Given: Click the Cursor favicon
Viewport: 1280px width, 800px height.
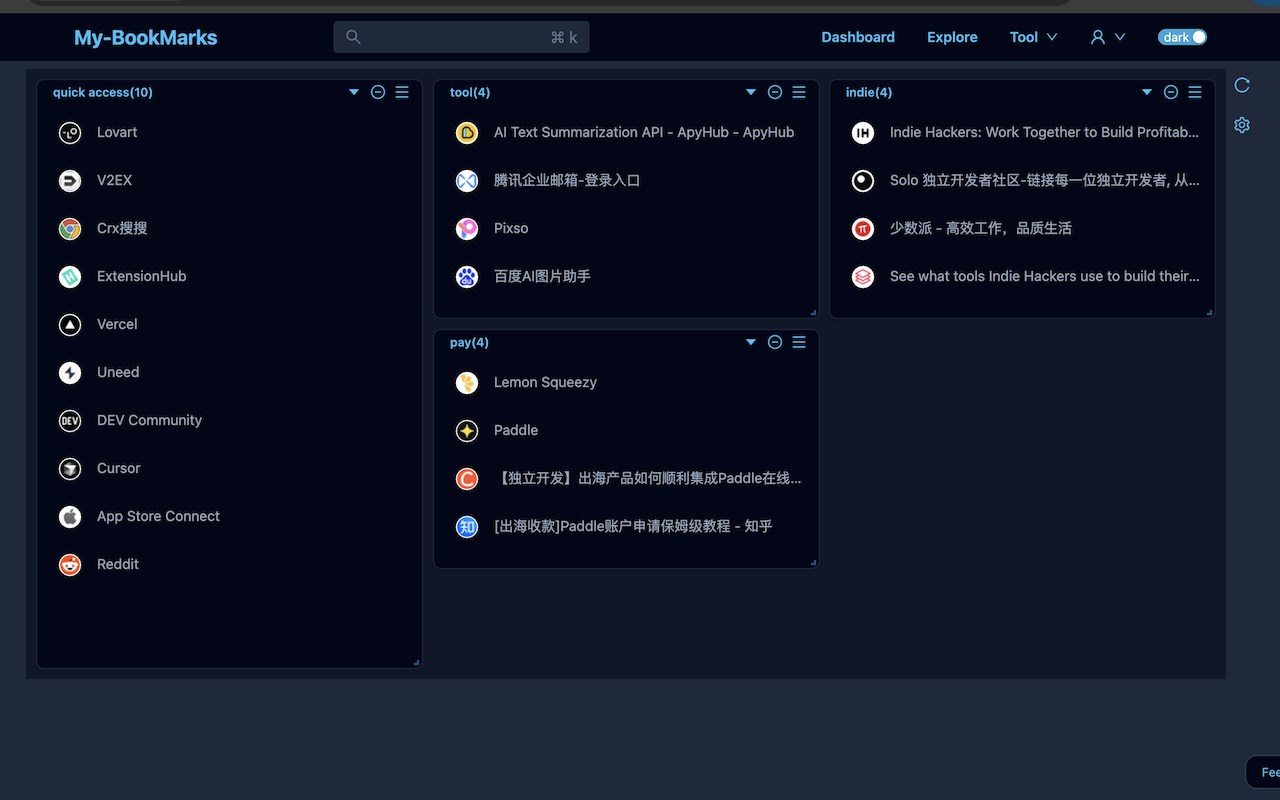Looking at the screenshot, I should point(70,468).
